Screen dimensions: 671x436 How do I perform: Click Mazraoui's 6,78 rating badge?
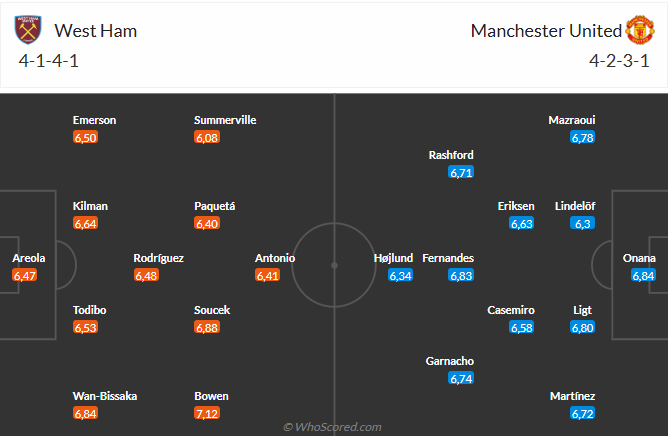[583, 137]
